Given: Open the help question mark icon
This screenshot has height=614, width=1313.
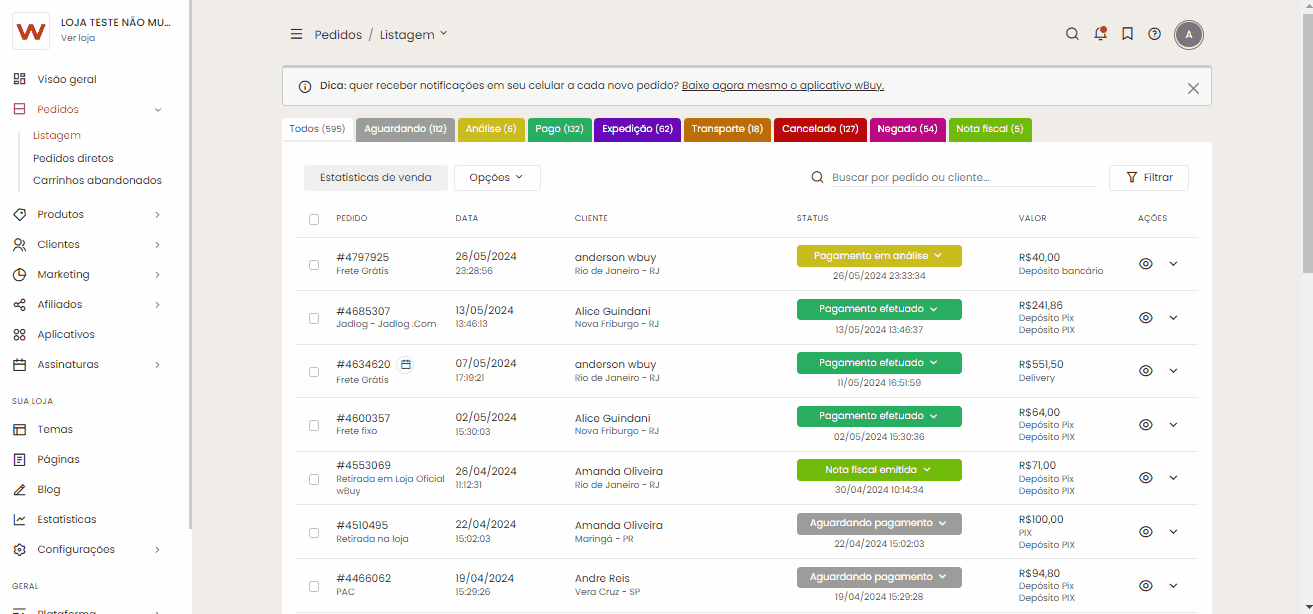Looking at the screenshot, I should (1154, 34).
